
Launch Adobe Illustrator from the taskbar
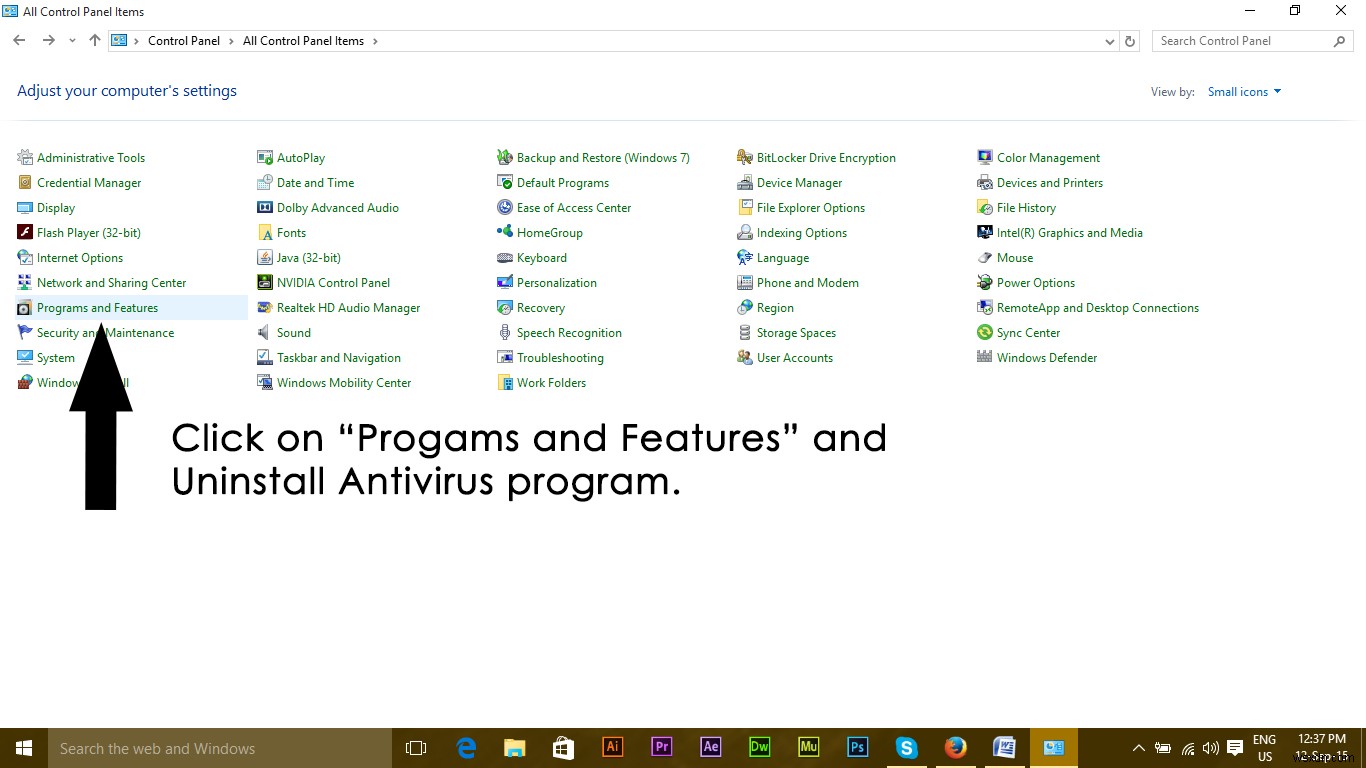pos(613,748)
